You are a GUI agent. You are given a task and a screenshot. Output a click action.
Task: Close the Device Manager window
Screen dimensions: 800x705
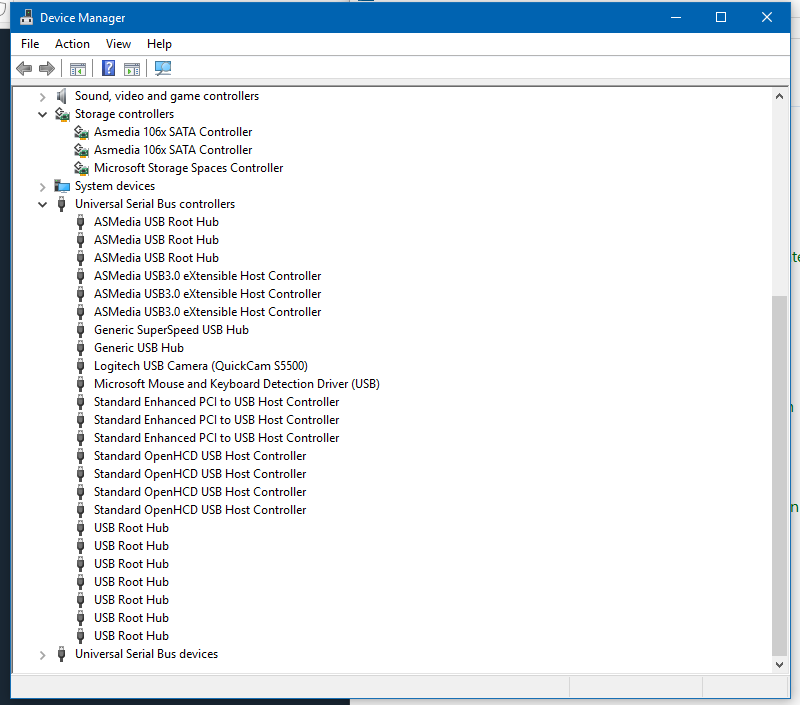[x=766, y=17]
